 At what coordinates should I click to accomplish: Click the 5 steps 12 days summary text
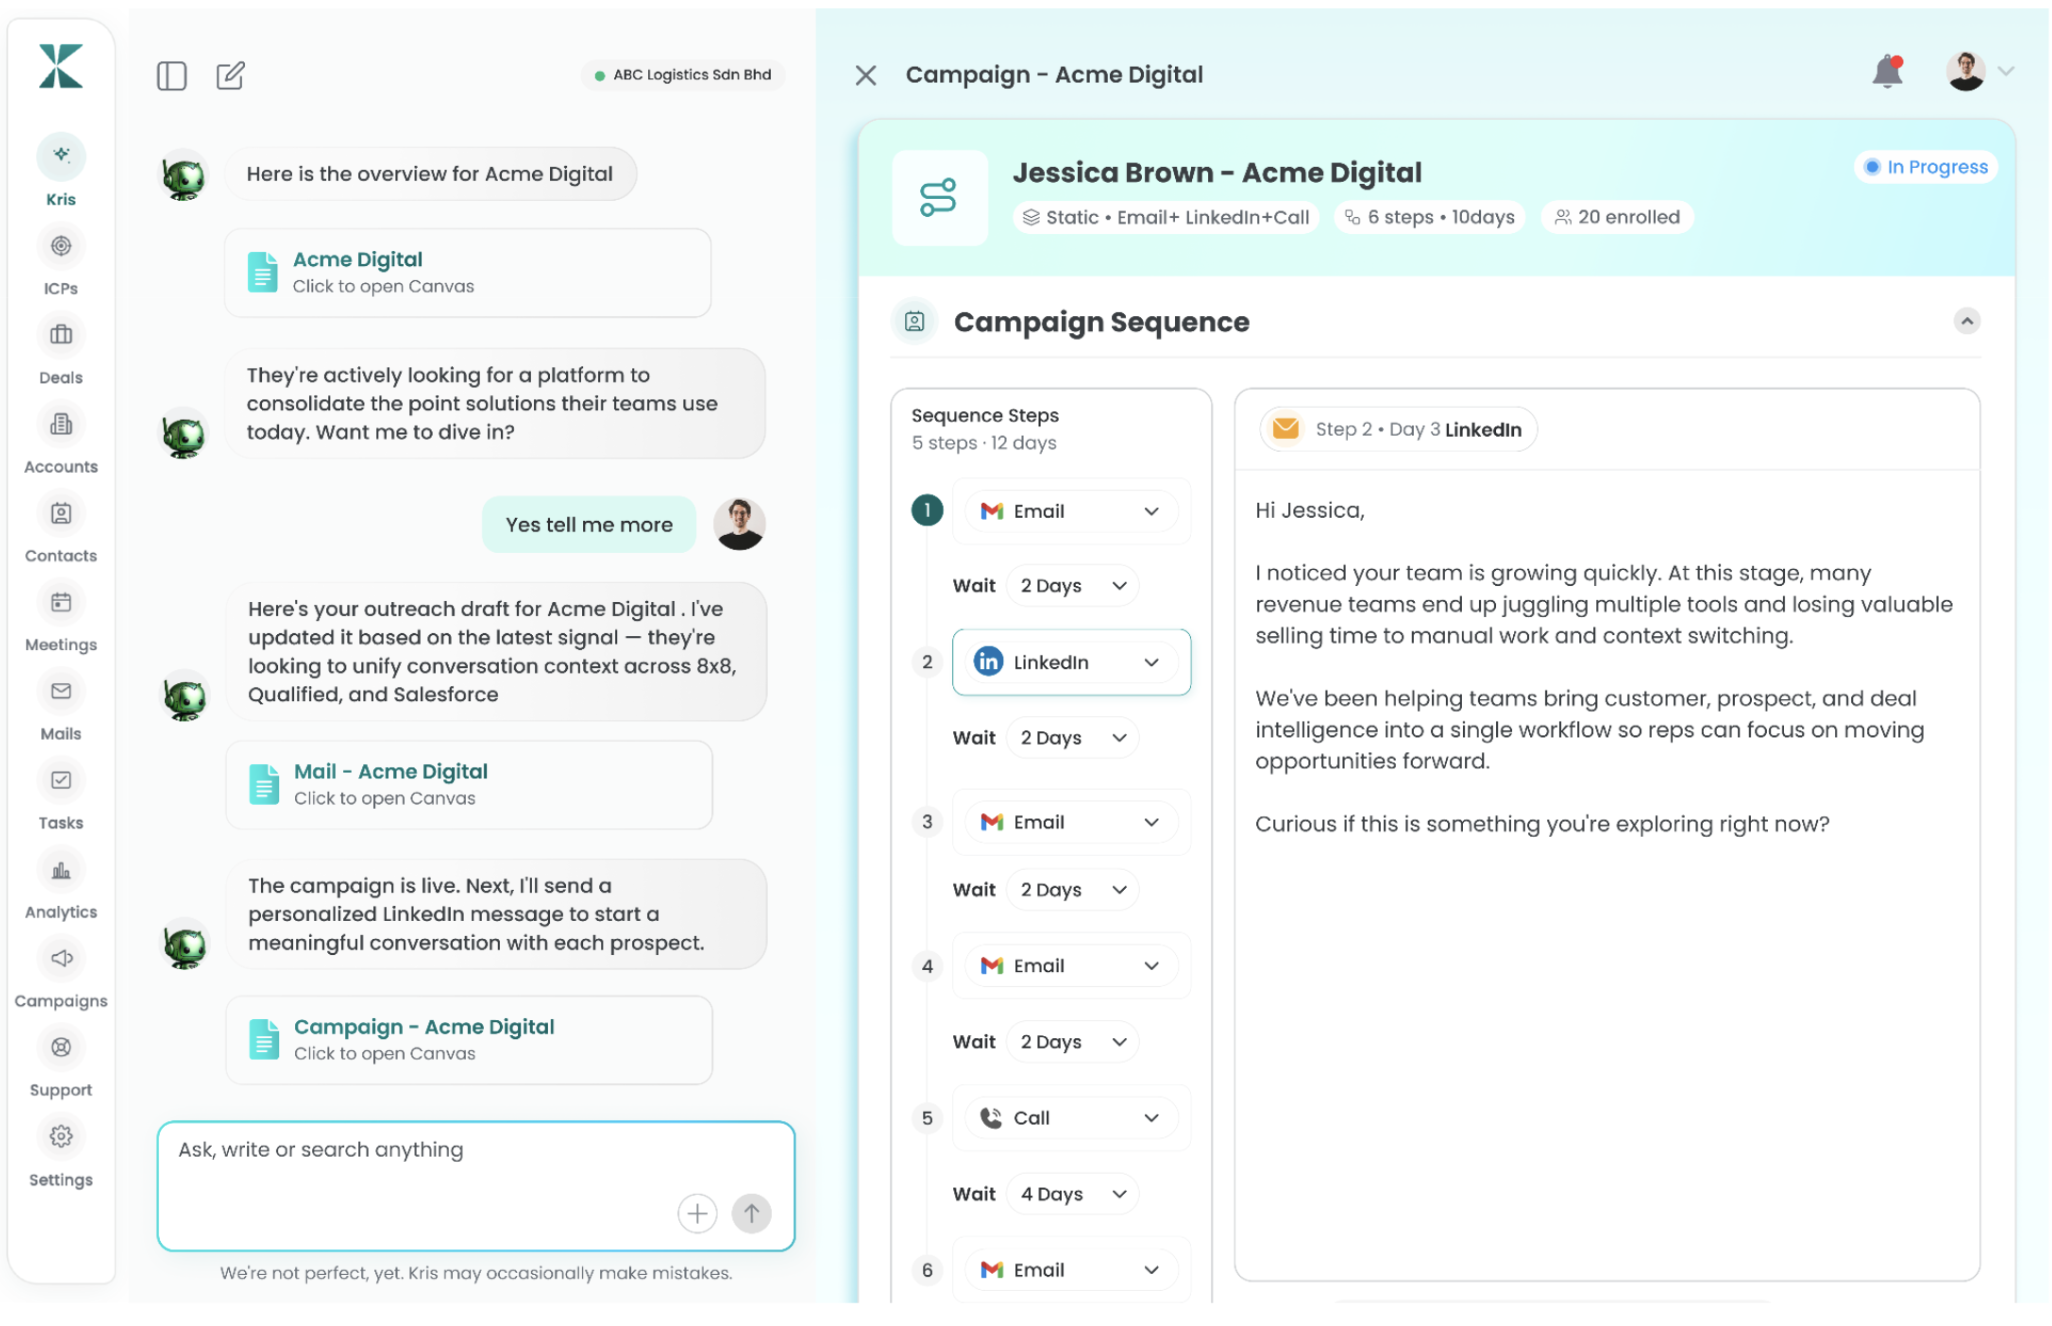click(984, 443)
